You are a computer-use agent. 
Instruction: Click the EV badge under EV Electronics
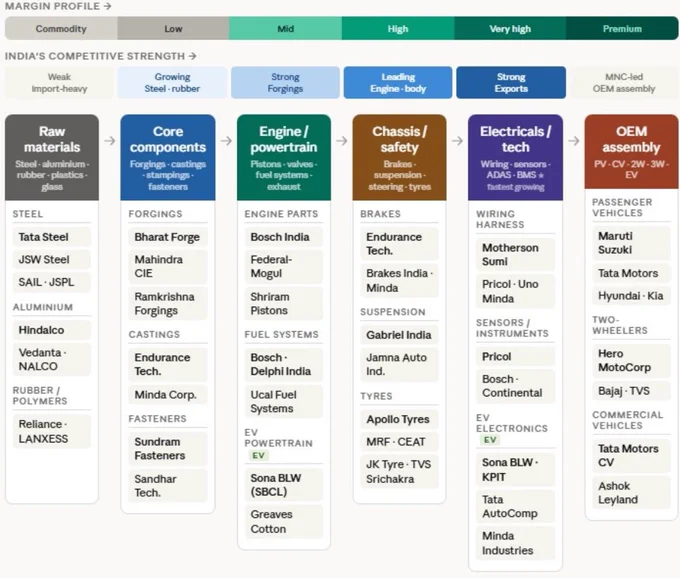pyautogui.click(x=490, y=440)
